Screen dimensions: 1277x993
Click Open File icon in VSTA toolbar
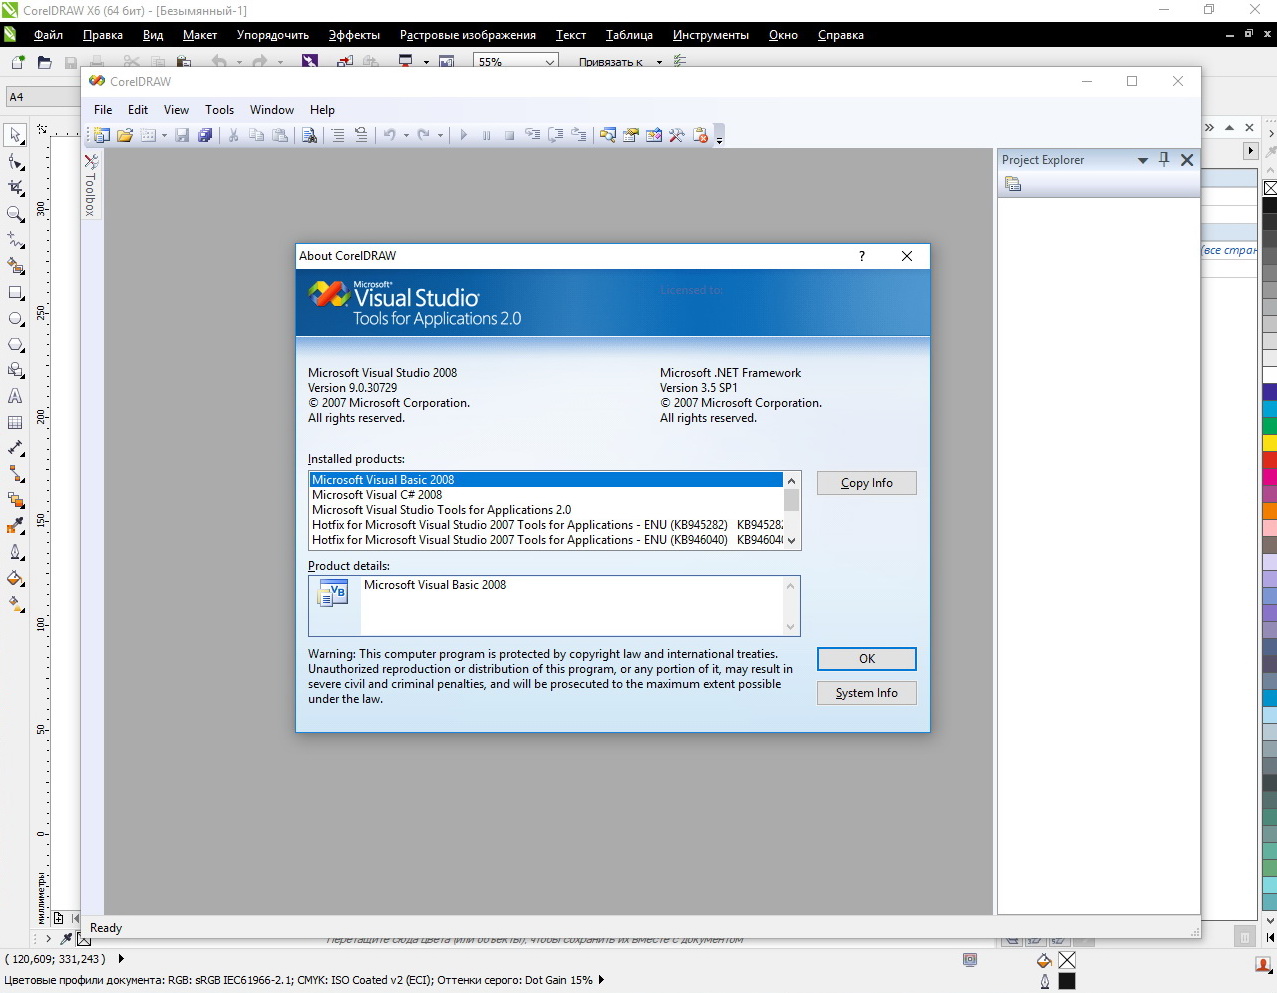coord(125,135)
